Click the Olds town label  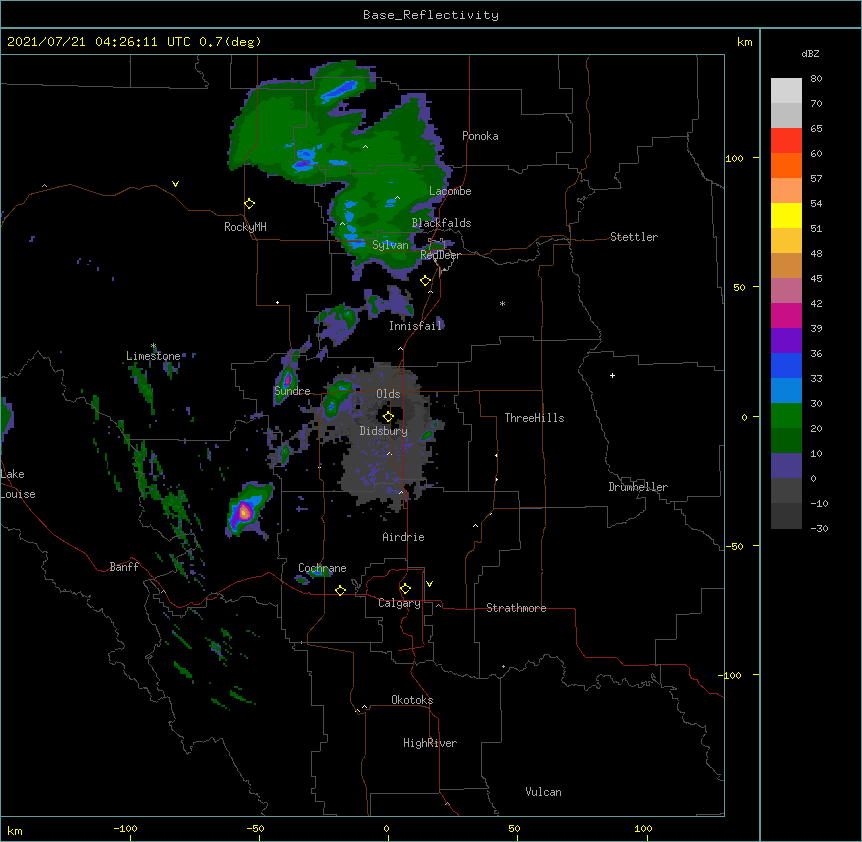[388, 394]
